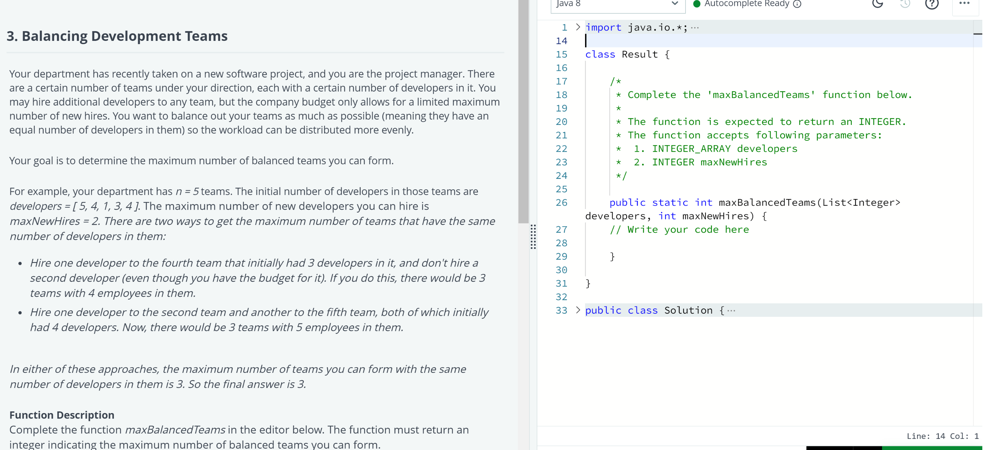Click line number 26 in the gutter

pos(561,203)
